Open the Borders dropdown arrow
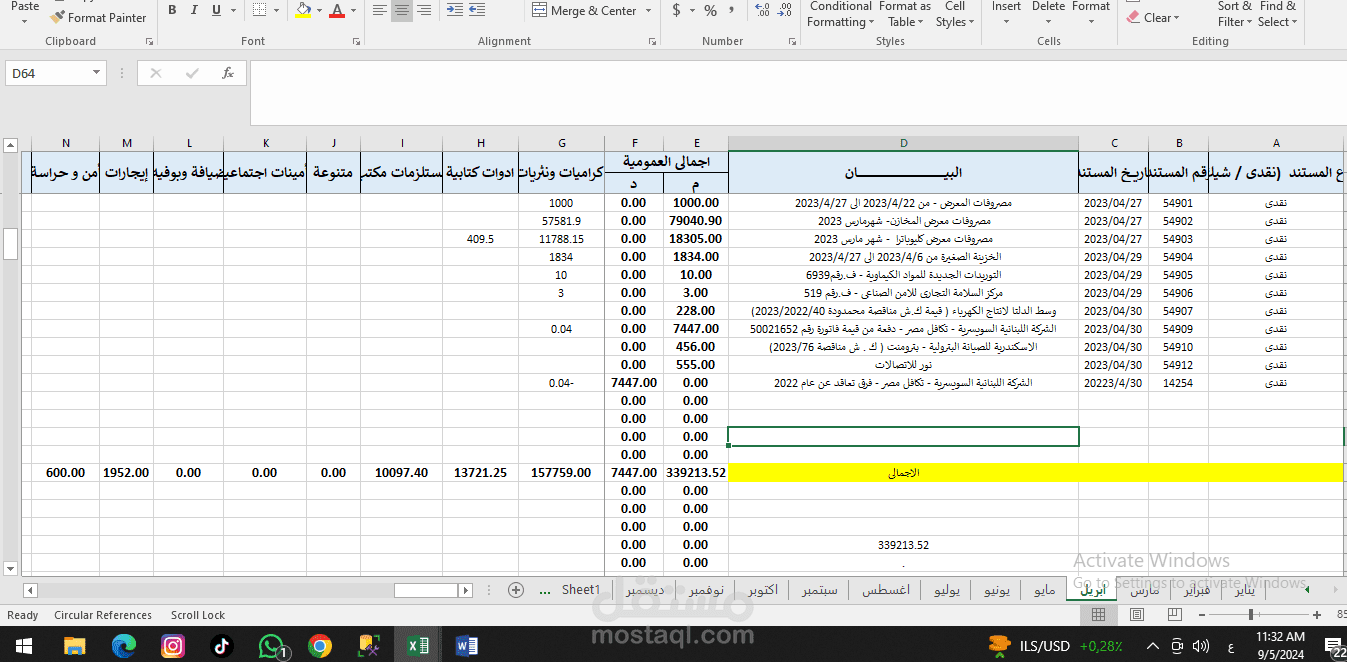 (275, 11)
